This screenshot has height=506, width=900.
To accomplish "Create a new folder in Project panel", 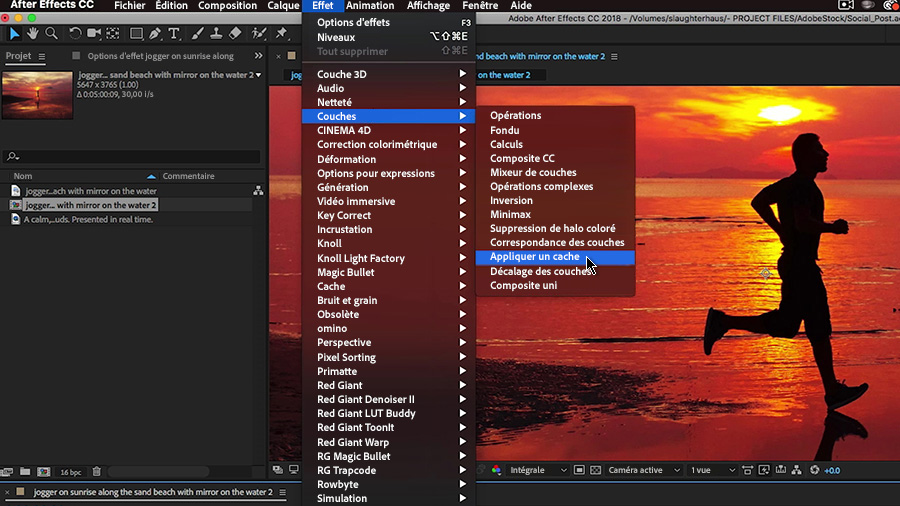I will pyautogui.click(x=25, y=471).
